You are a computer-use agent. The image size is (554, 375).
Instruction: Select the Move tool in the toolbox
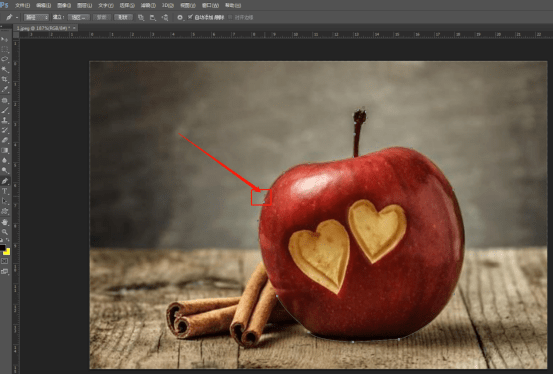5,39
